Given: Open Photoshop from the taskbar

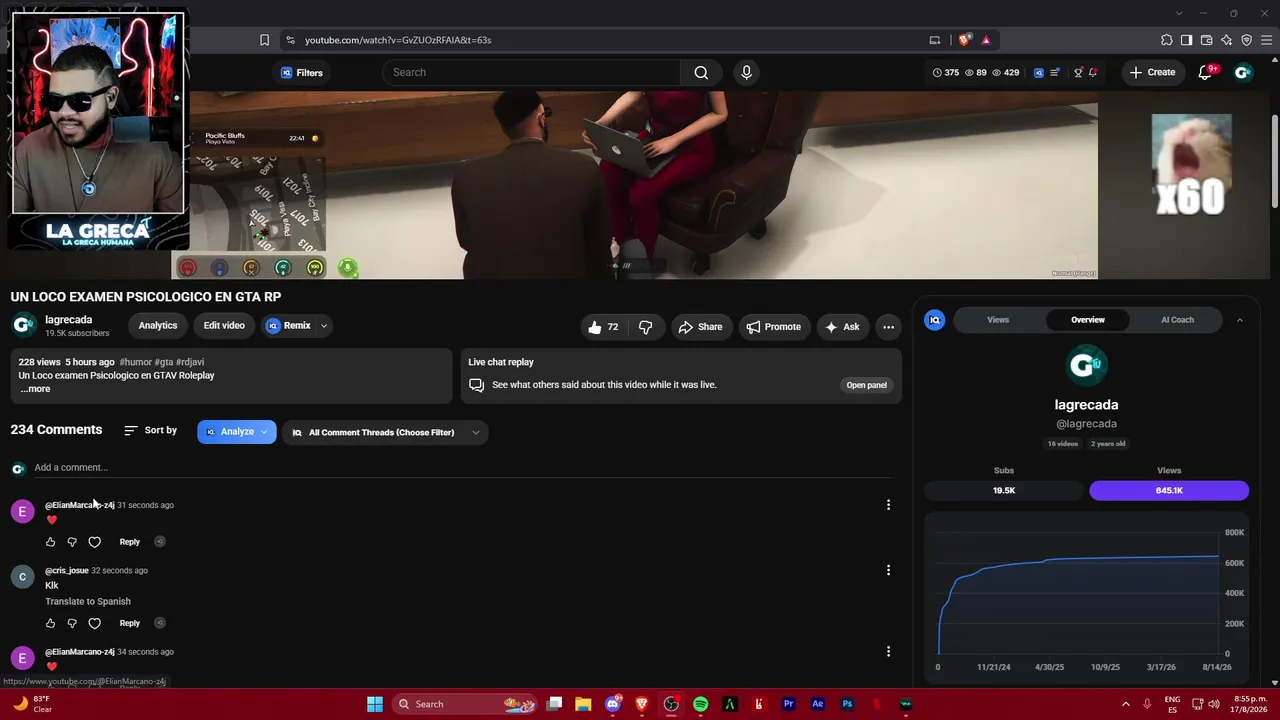Looking at the screenshot, I should [x=847, y=704].
